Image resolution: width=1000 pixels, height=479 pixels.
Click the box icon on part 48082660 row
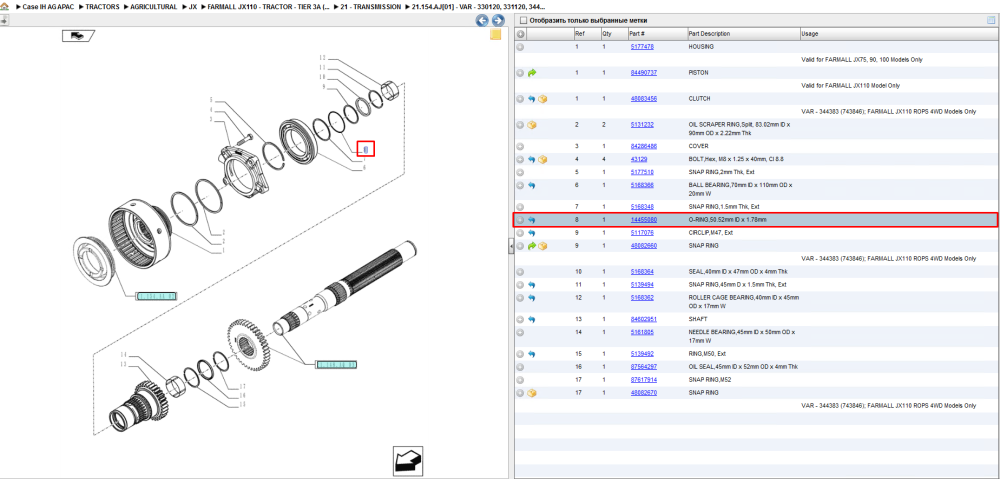tap(543, 246)
